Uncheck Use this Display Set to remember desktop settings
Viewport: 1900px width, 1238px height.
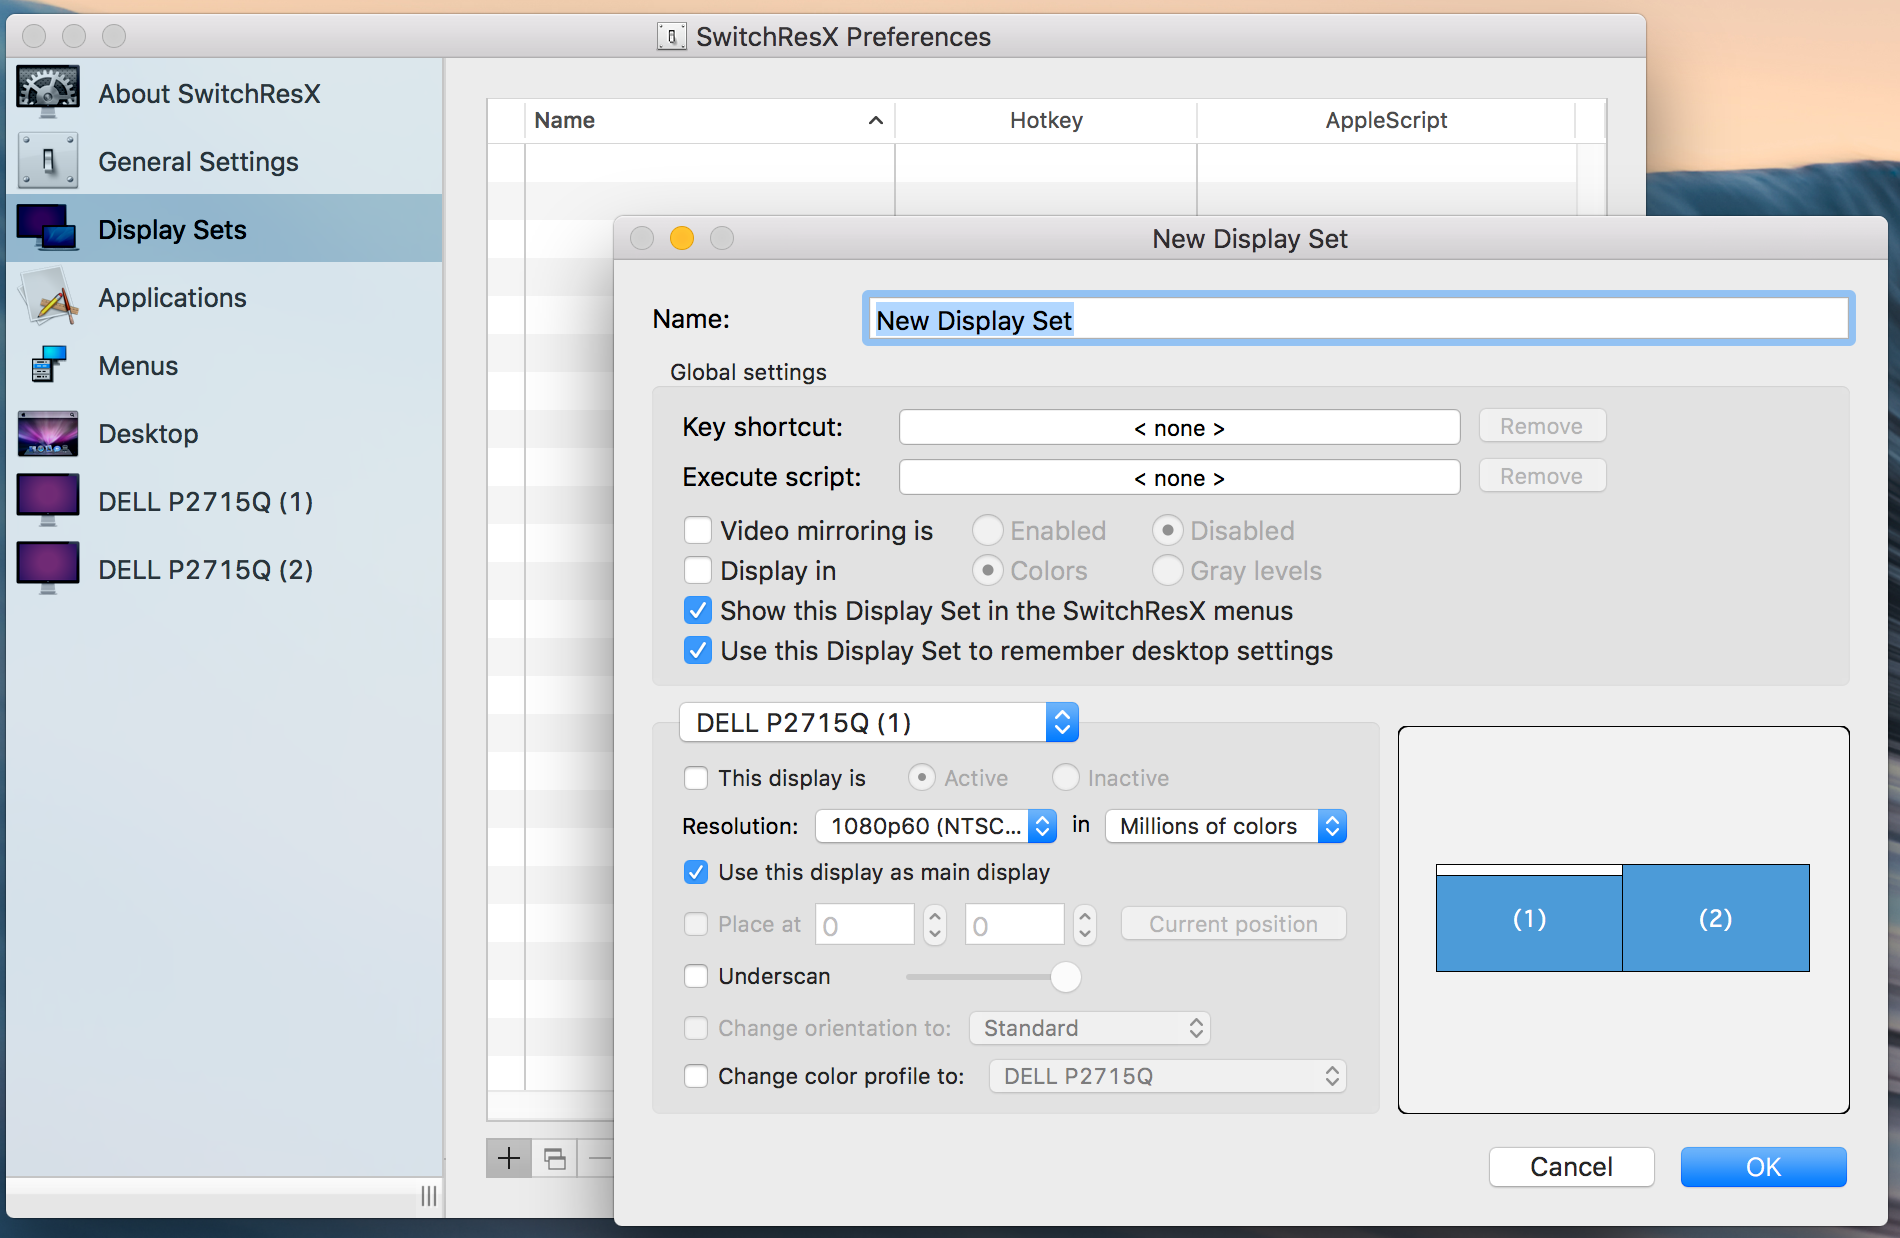click(x=698, y=650)
